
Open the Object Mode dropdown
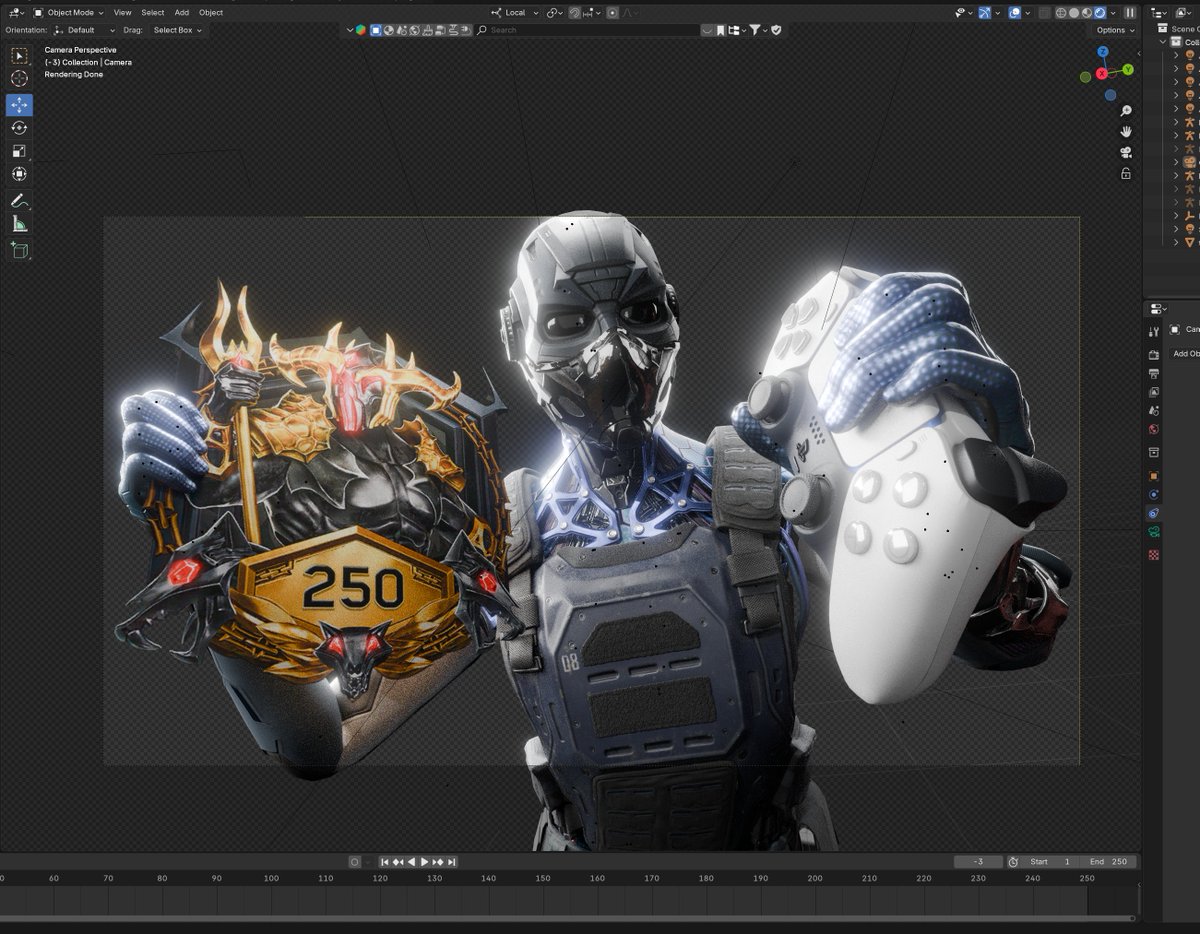click(x=69, y=13)
